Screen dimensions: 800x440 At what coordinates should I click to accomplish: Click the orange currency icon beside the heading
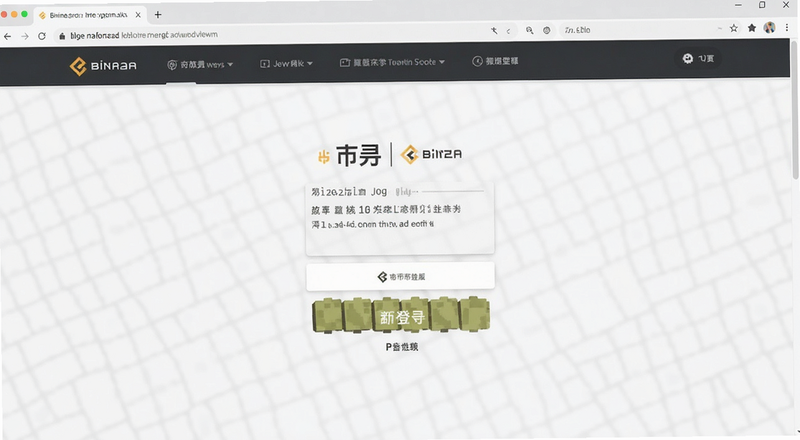[323, 157]
